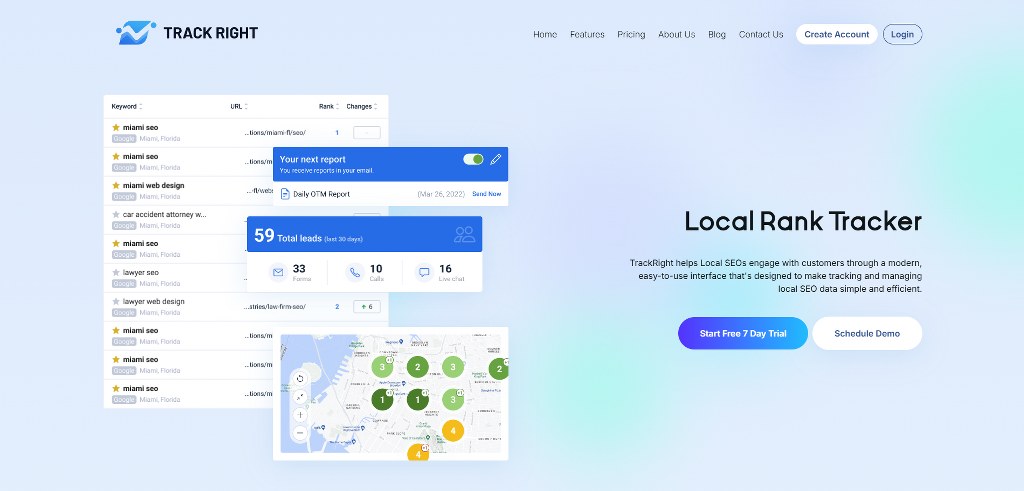Click the Forms envelope icon
Viewport: 1024px width, 491px height.
[x=278, y=272]
